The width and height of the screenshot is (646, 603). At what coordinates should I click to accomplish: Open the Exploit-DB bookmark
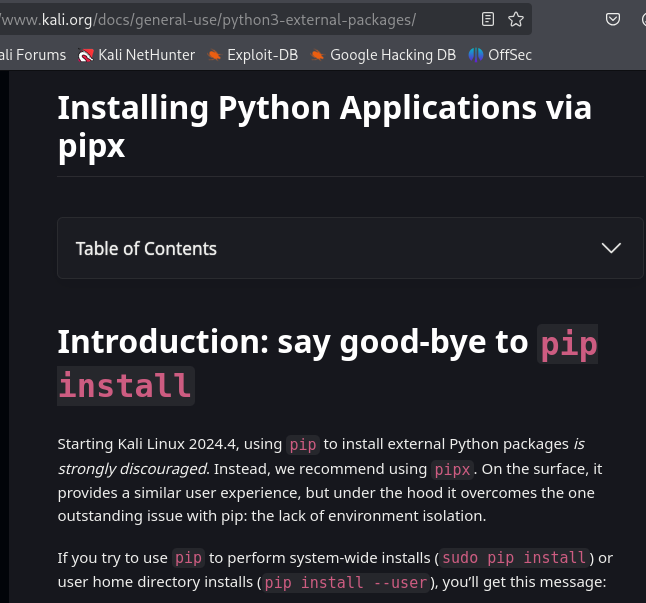253,55
